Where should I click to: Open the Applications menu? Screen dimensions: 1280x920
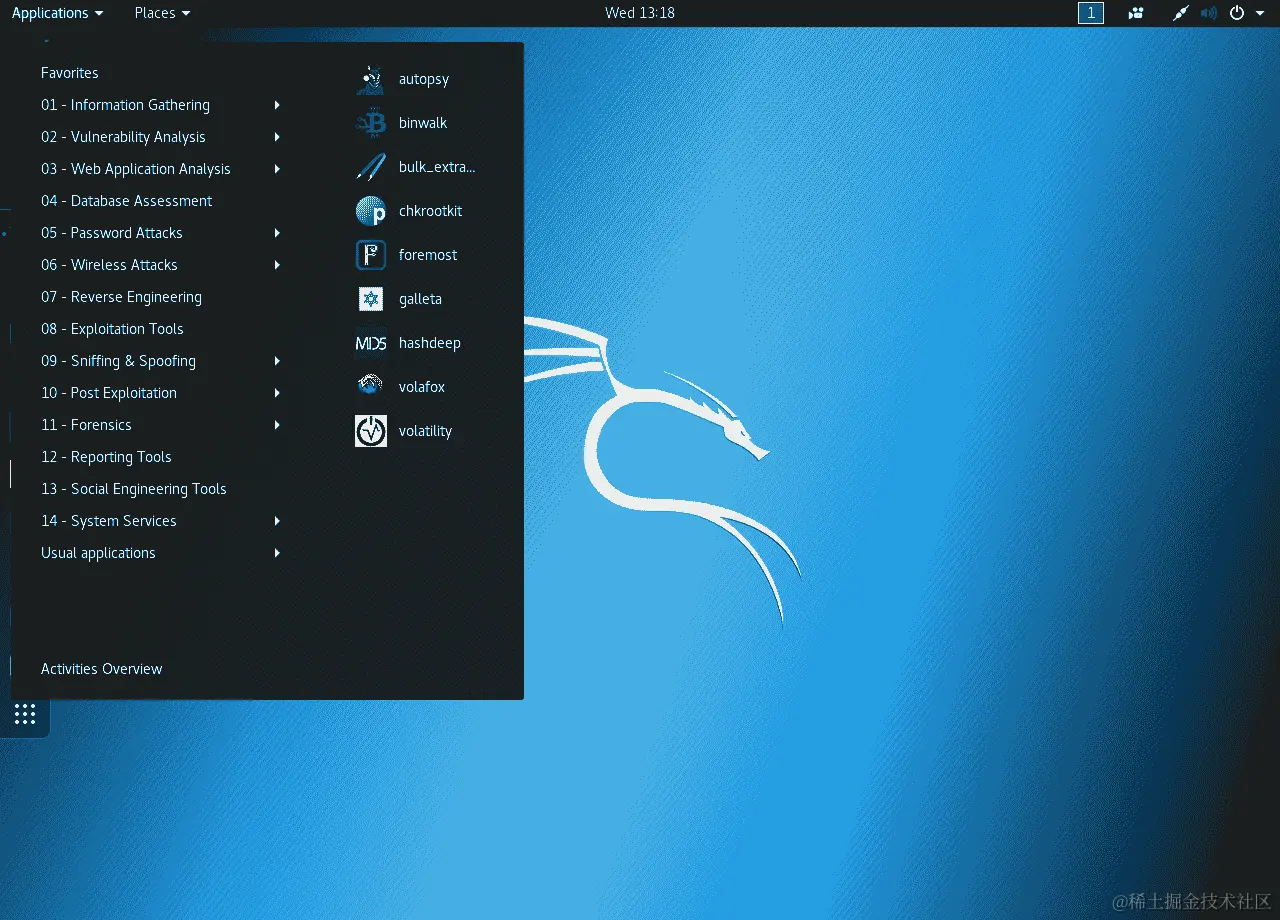pyautogui.click(x=57, y=13)
